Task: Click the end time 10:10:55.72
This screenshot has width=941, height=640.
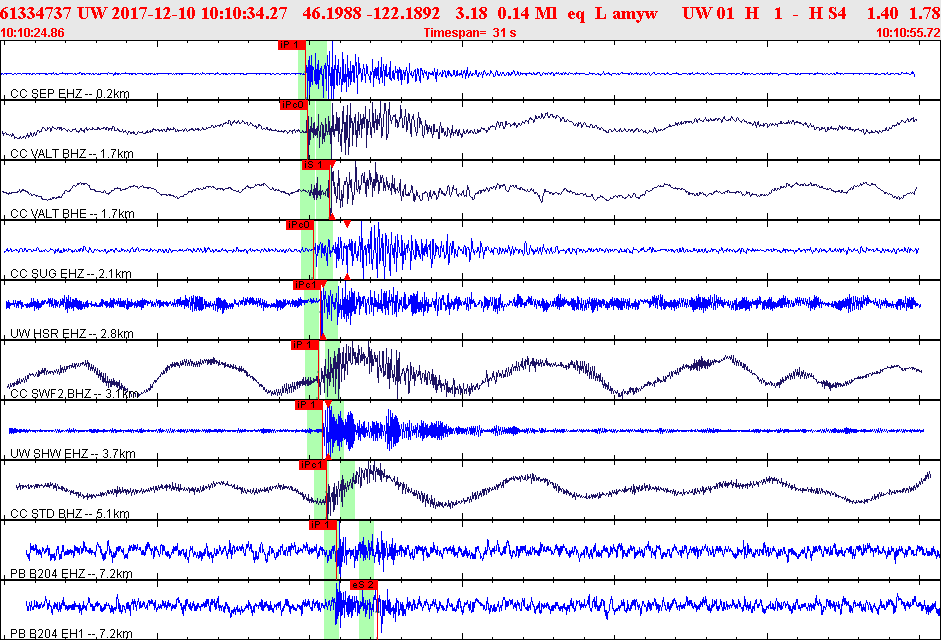Action: pos(909,33)
